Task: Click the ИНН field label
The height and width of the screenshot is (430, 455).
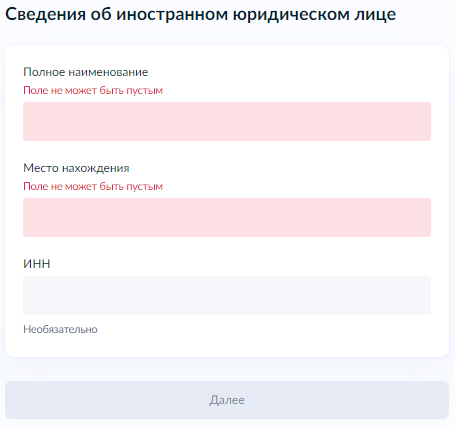Action: pos(37,264)
